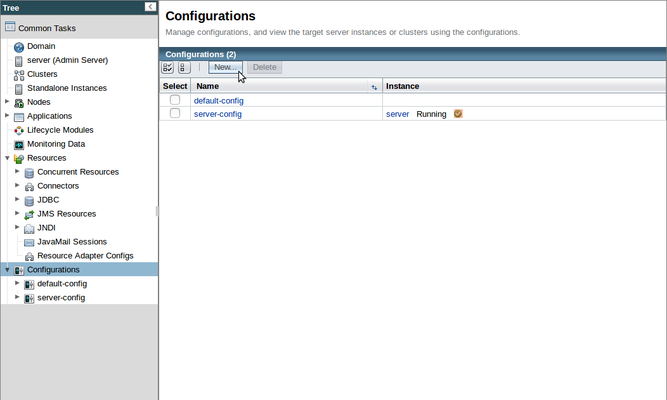Click the JMS Resources icon
This screenshot has width=667, height=400.
29,214
